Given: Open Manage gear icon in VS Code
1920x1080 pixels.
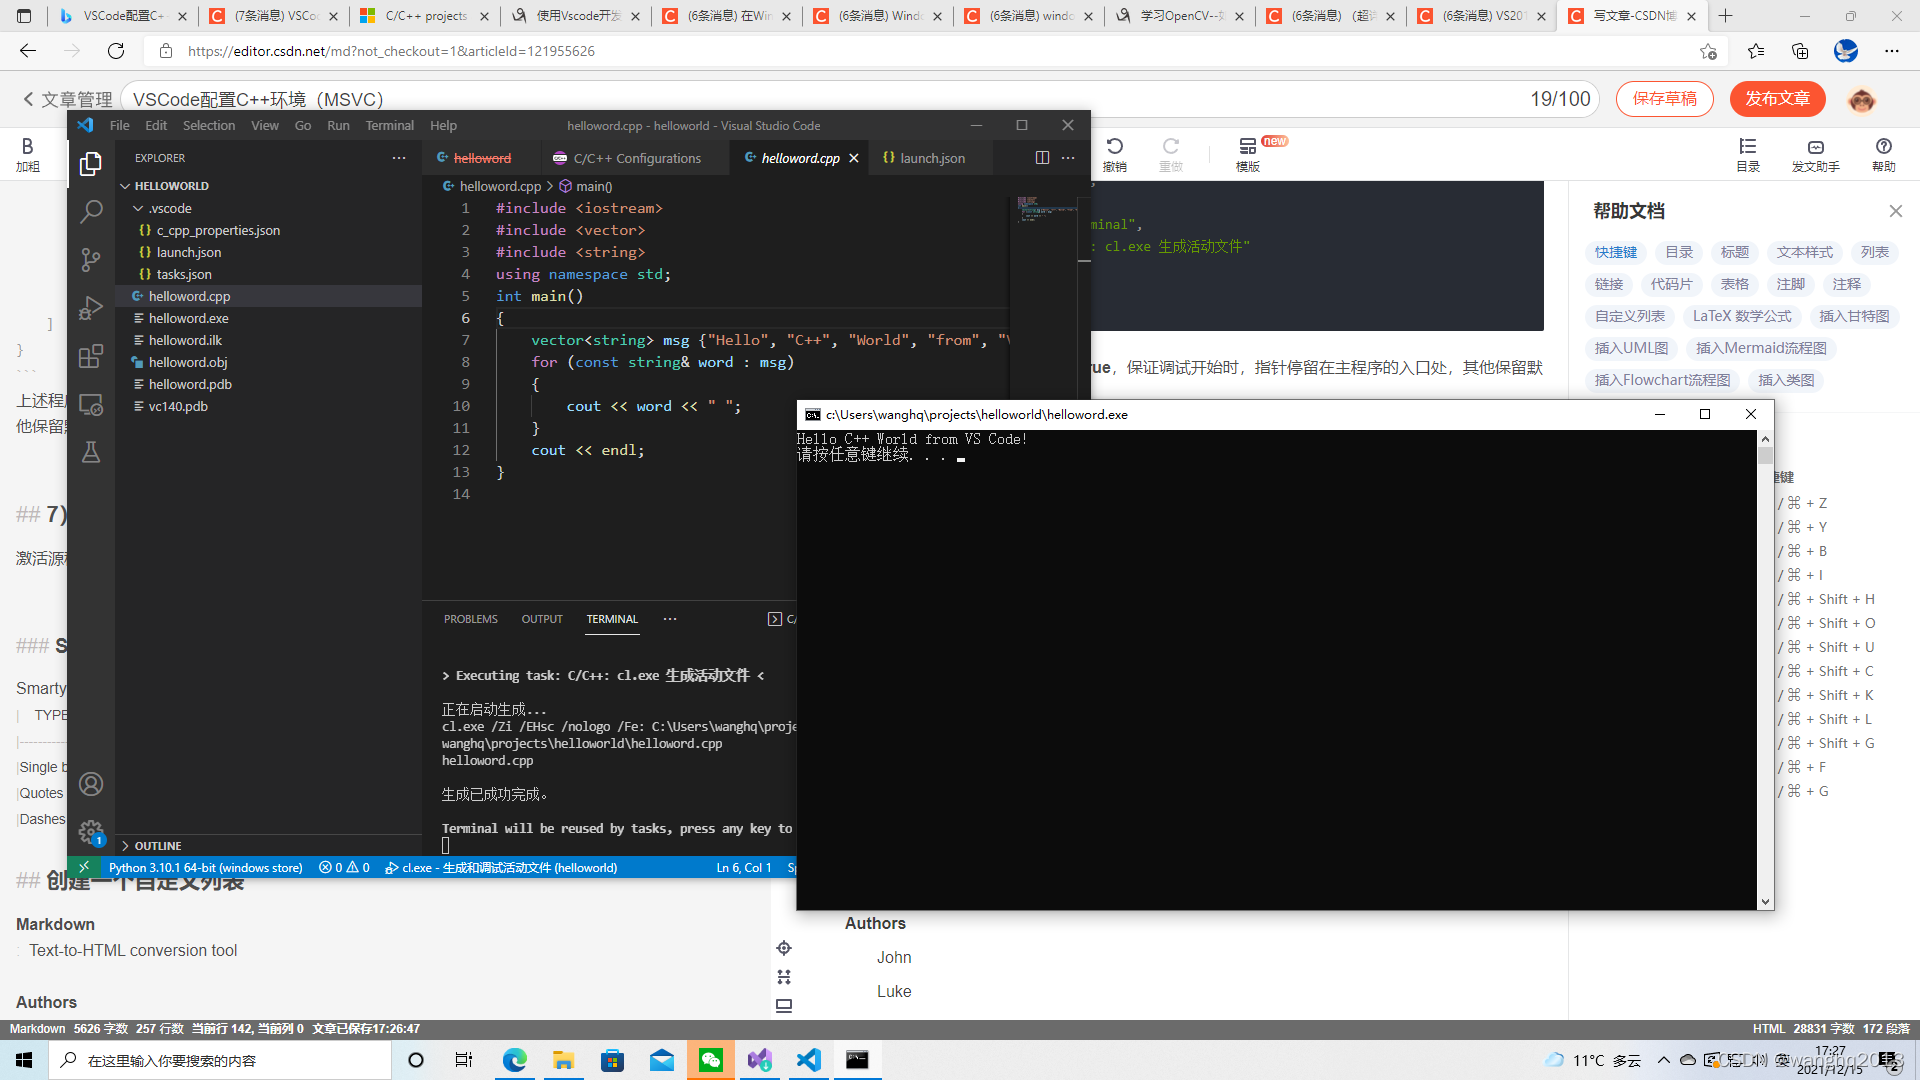Looking at the screenshot, I should (91, 832).
